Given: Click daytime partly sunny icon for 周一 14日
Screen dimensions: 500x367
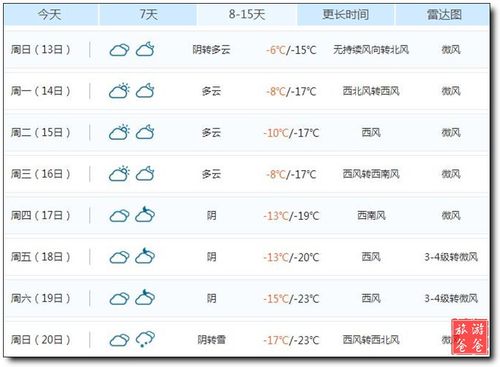Looking at the screenshot, I should (119, 91).
